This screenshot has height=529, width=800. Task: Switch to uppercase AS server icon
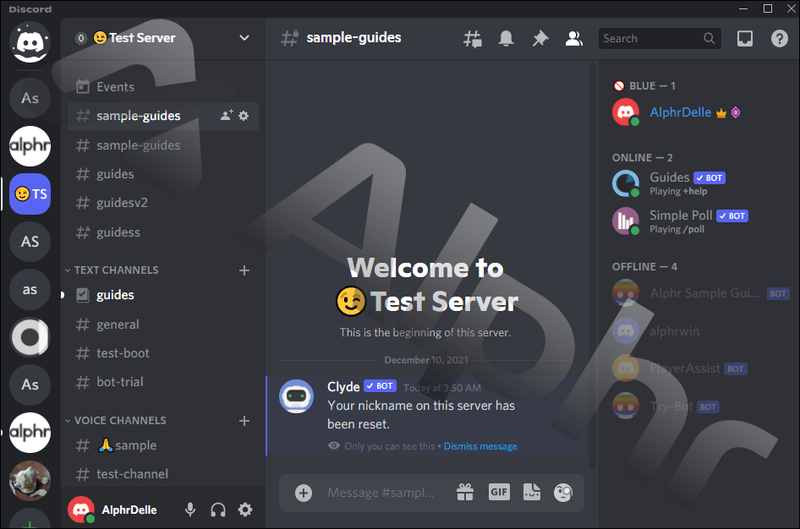[30, 241]
